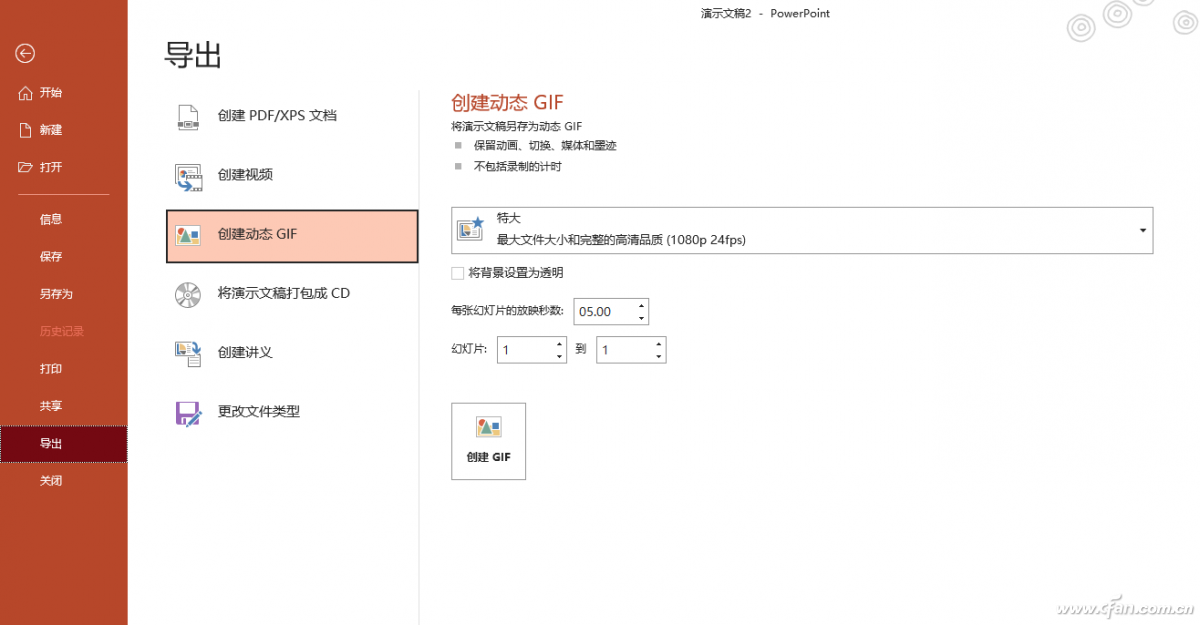Image resolution: width=1200 pixels, height=625 pixels.
Task: Select the 导出 sidebar item
Action: [x=64, y=444]
